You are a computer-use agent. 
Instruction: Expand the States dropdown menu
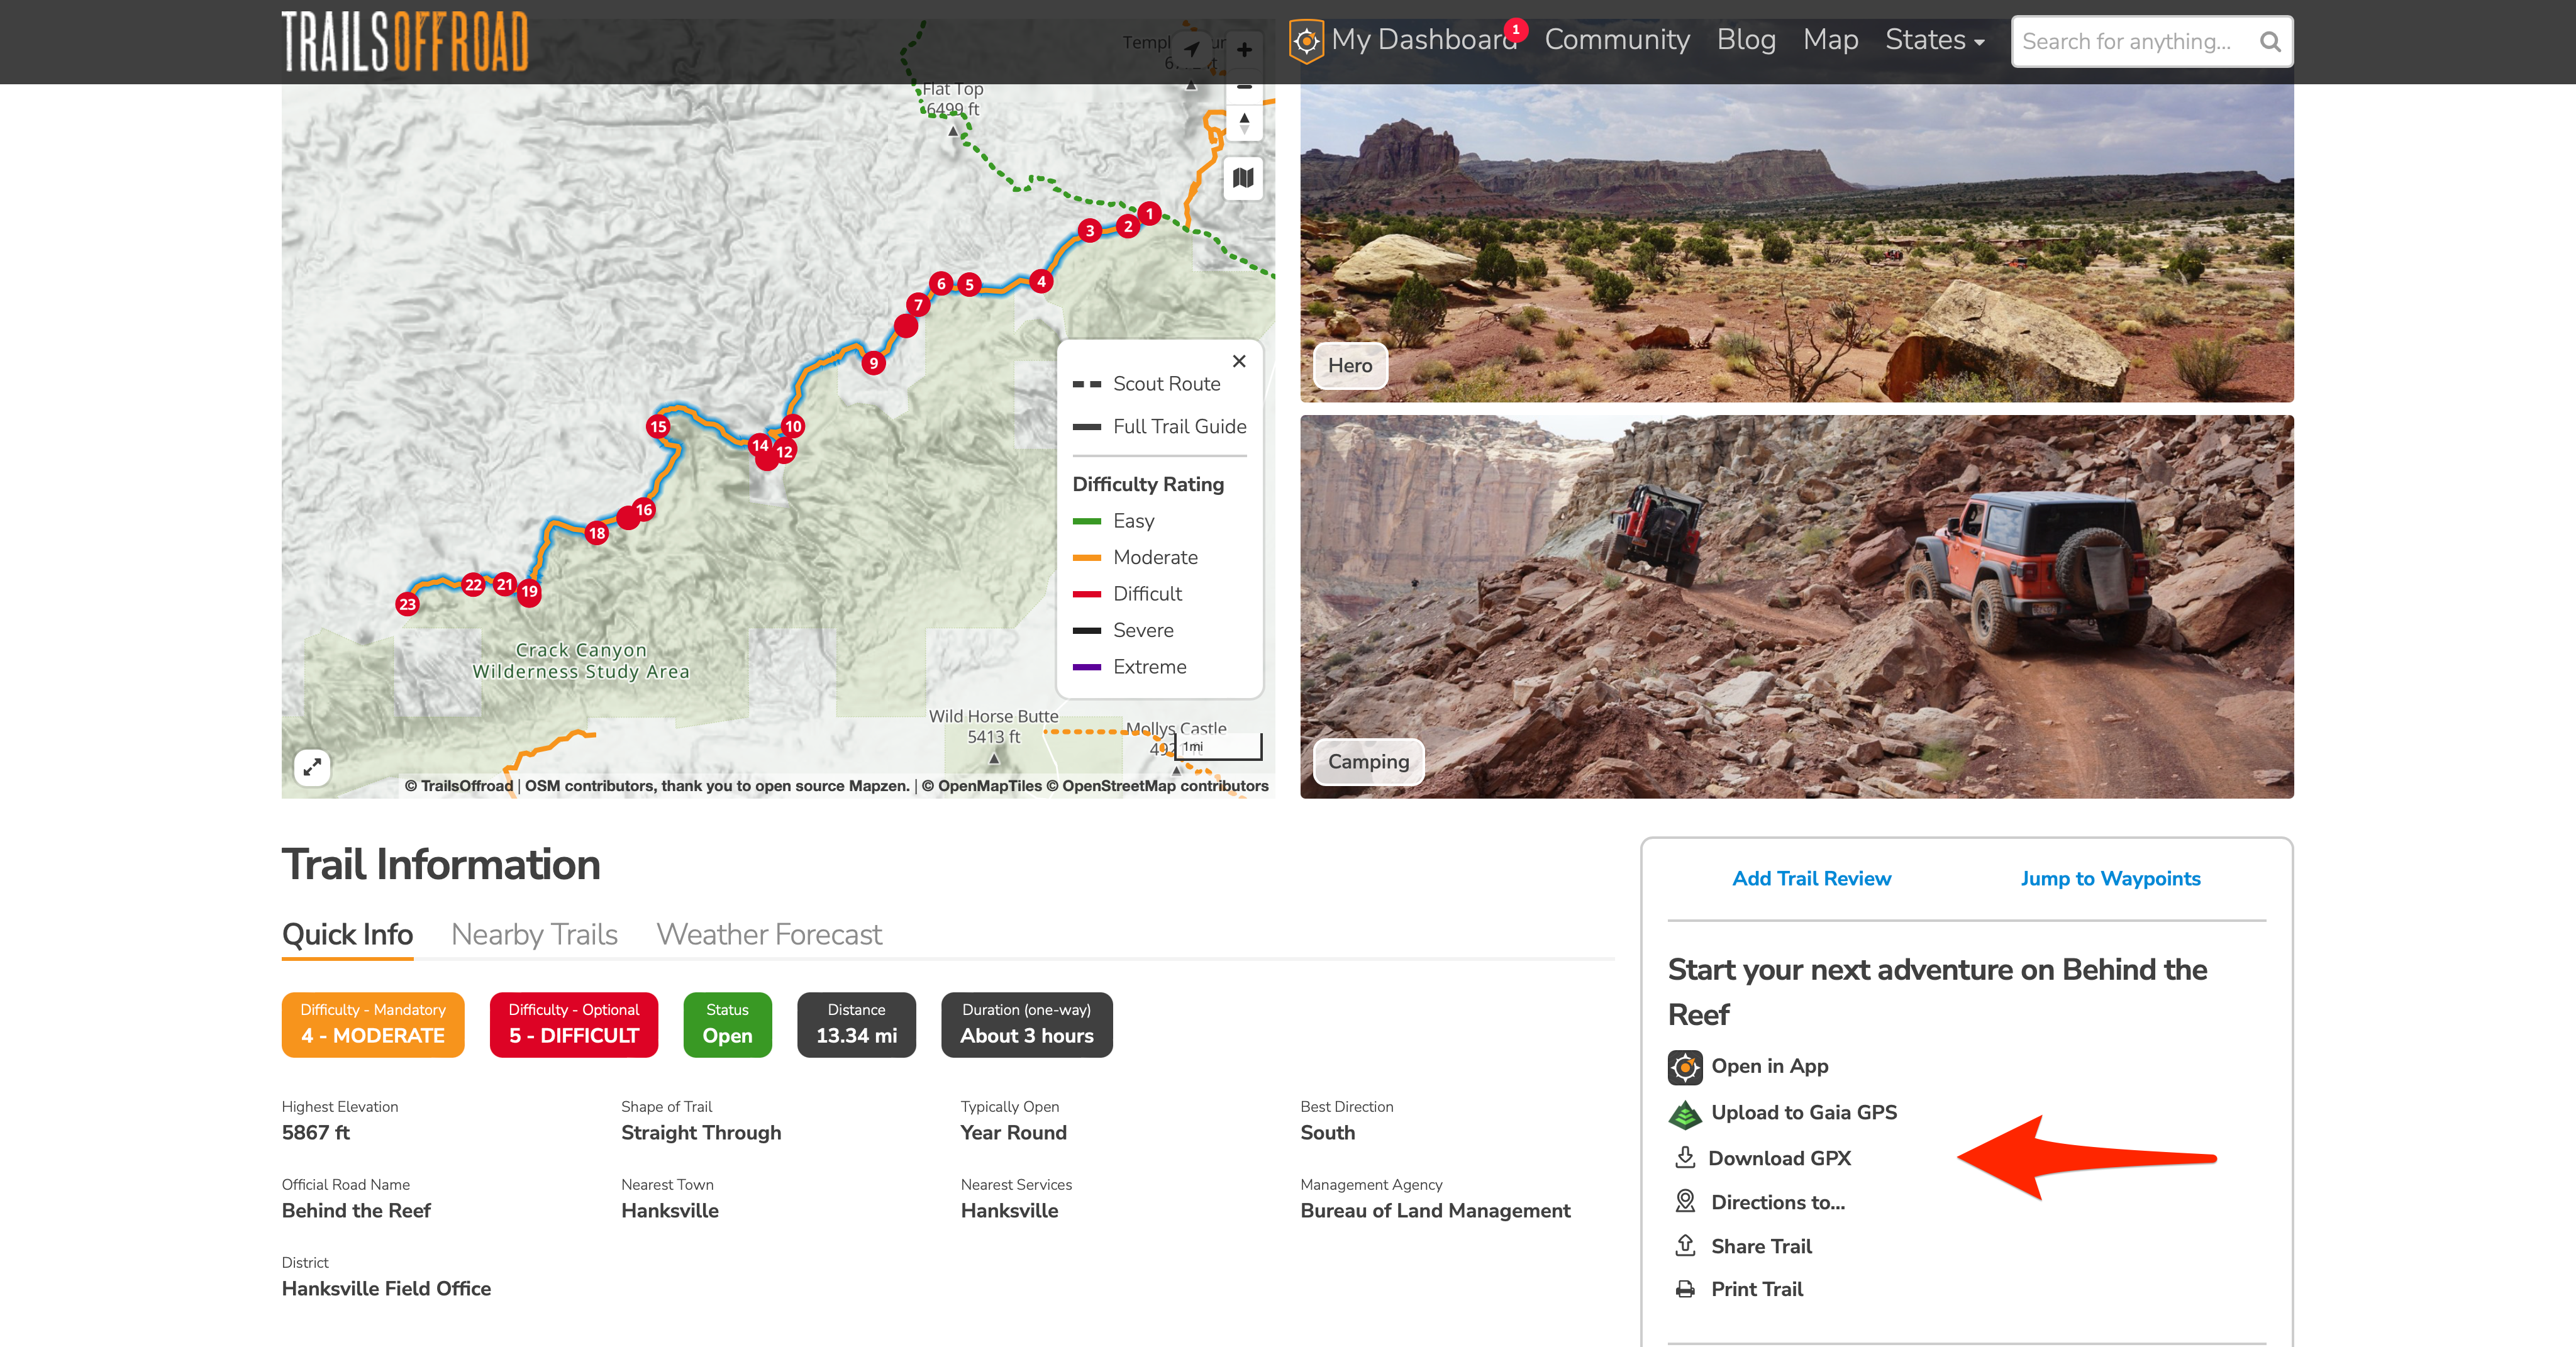coord(1934,40)
